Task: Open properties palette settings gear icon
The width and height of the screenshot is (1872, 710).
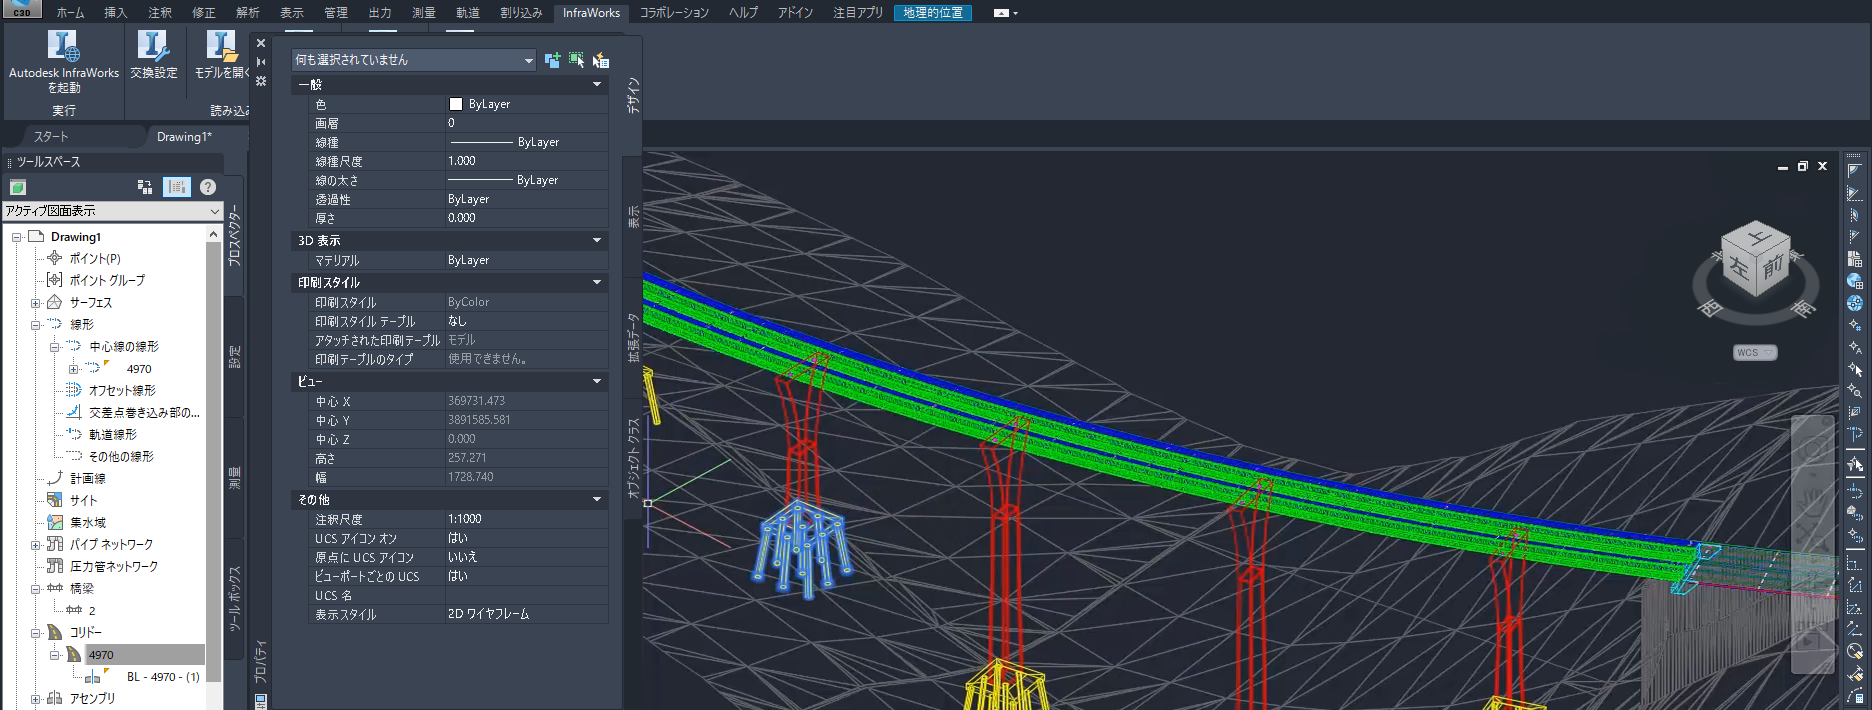Action: (261, 81)
